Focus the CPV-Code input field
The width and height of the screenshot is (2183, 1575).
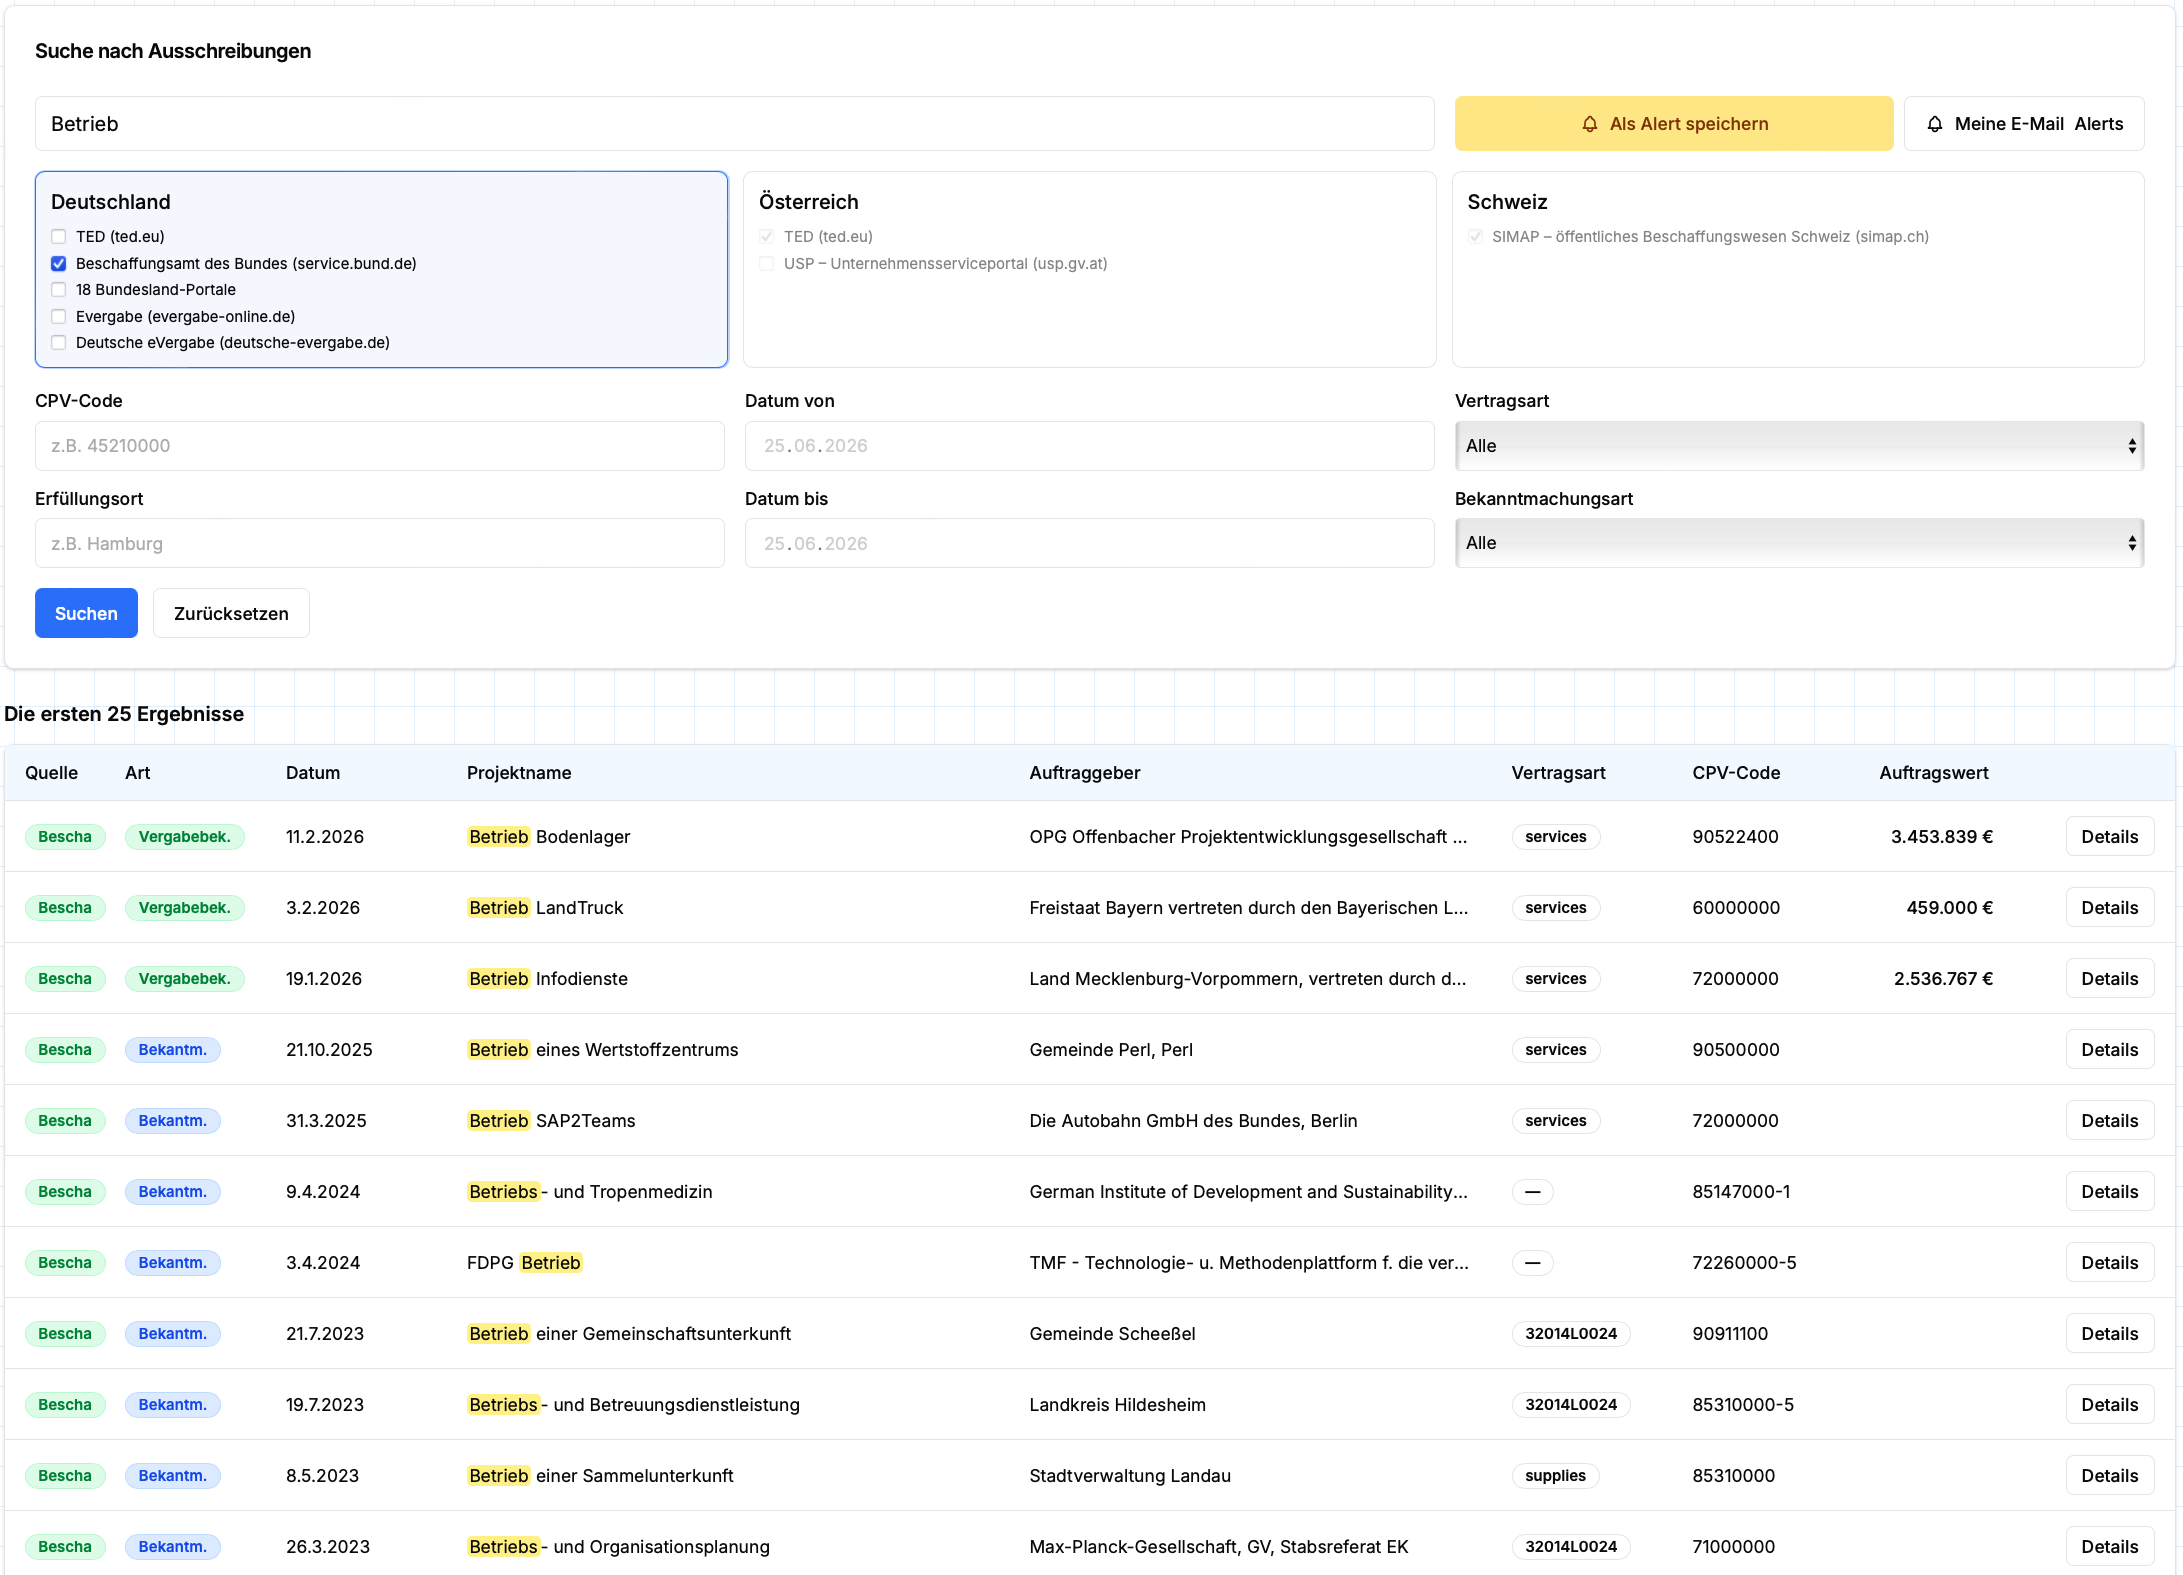(x=380, y=446)
